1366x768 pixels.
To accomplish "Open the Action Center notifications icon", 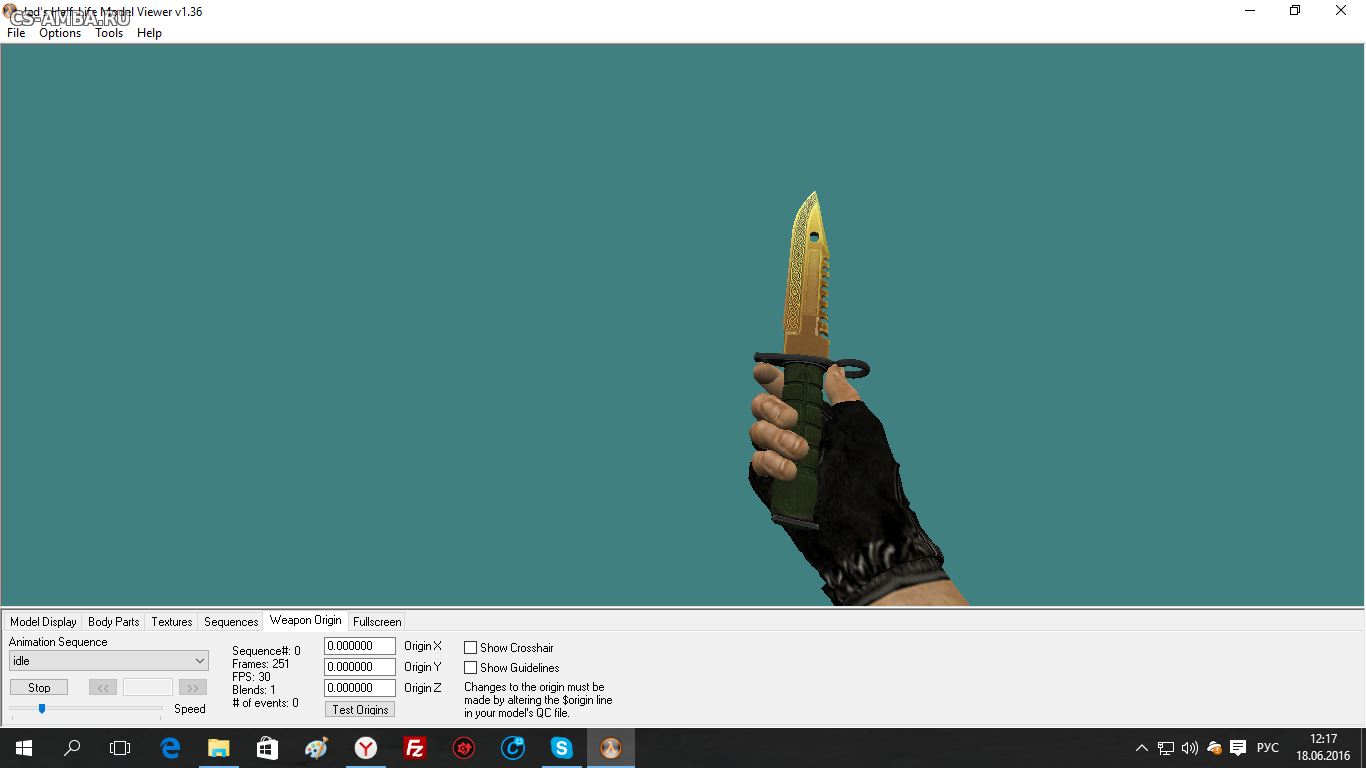I will coord(1238,748).
